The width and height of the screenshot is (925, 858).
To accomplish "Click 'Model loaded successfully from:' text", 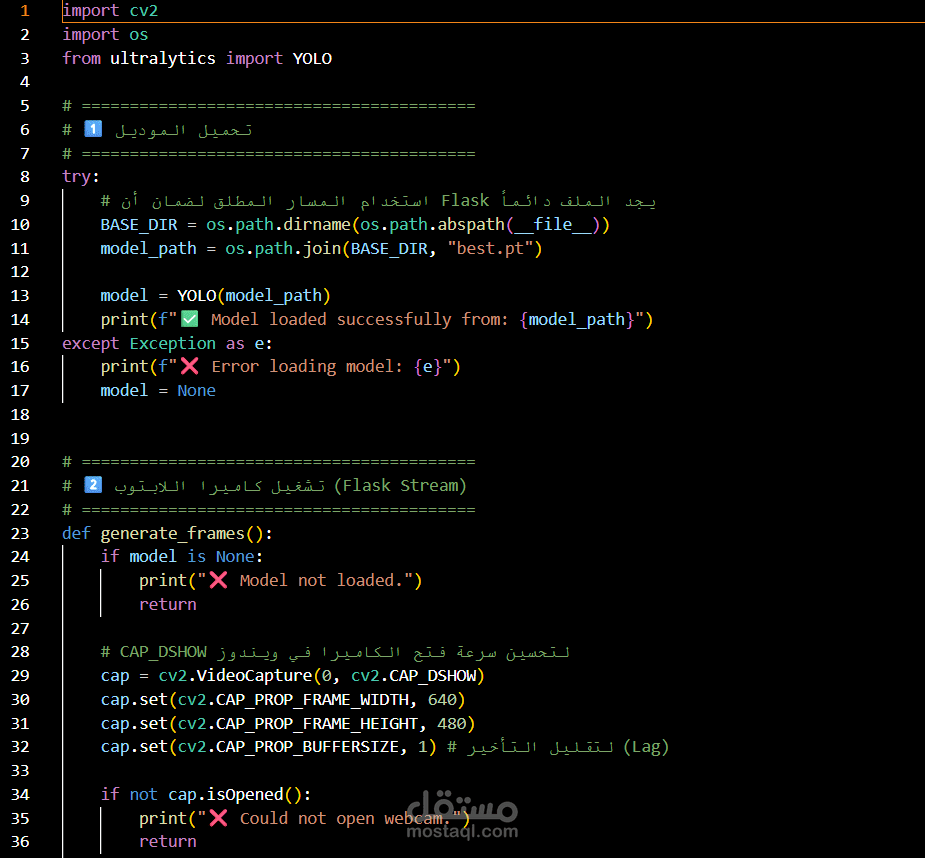I will pyautogui.click(x=359, y=319).
